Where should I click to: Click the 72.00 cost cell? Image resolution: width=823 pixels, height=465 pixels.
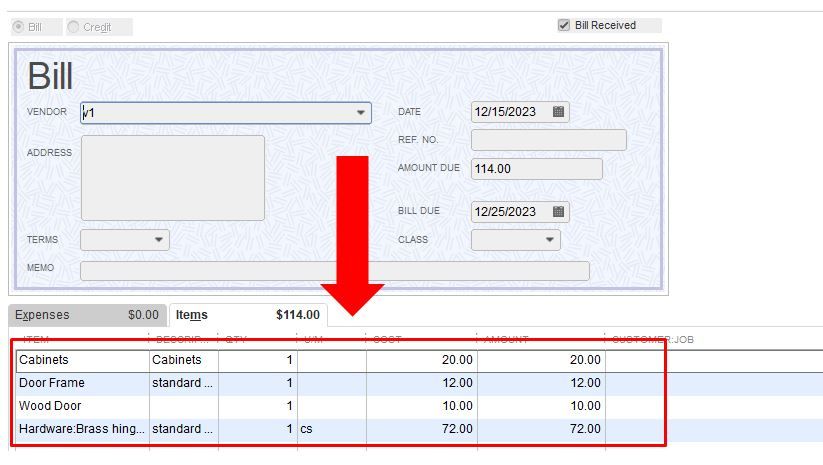point(422,429)
